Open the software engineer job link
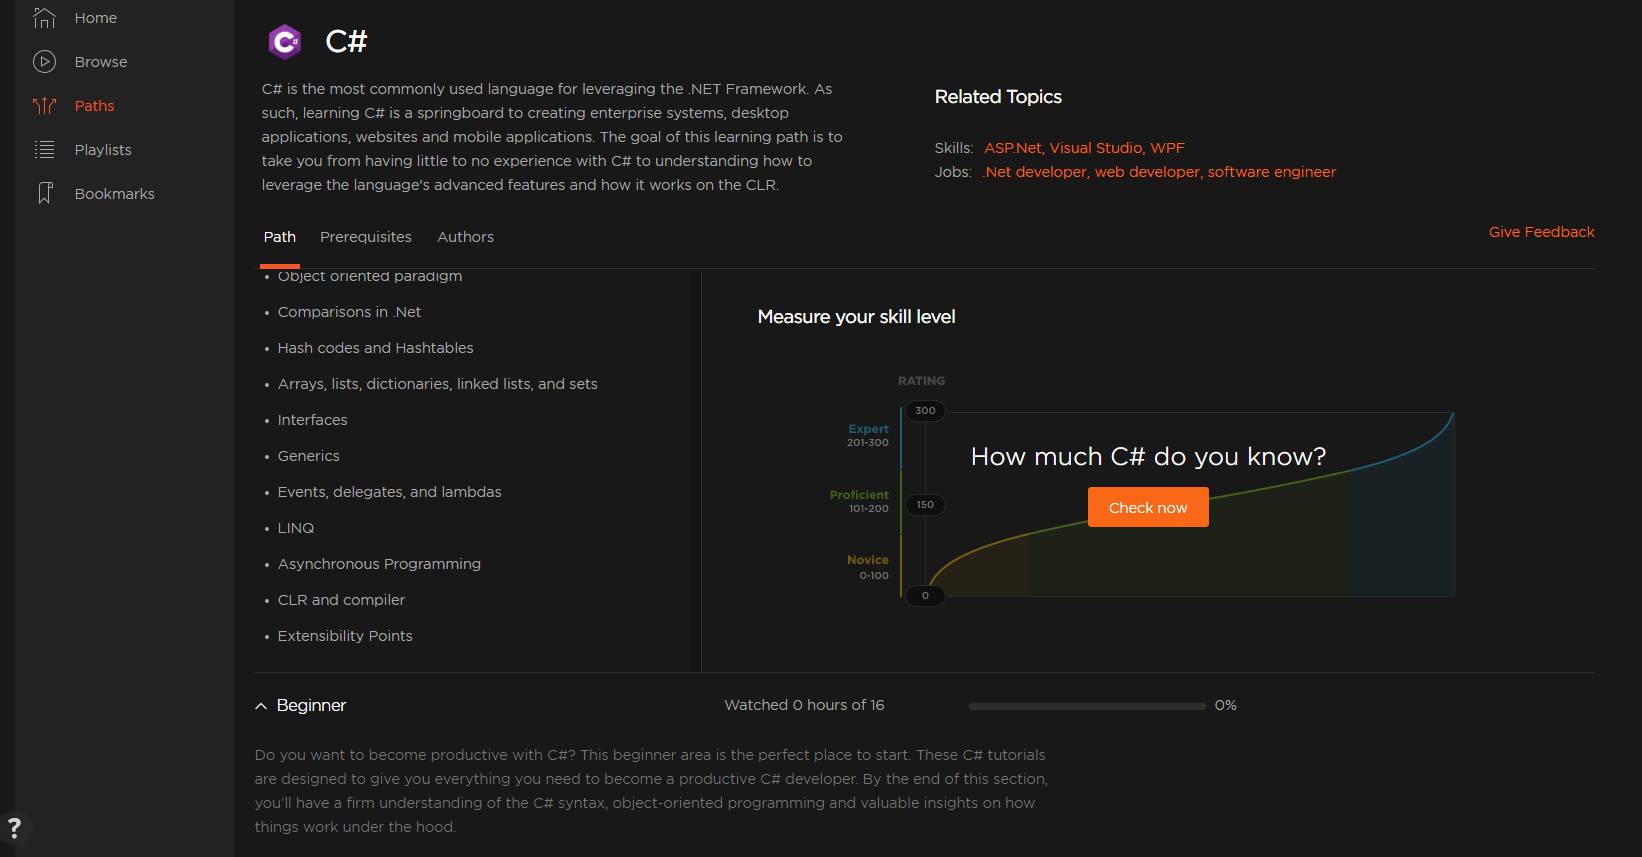The width and height of the screenshot is (1642, 857). tap(1271, 172)
